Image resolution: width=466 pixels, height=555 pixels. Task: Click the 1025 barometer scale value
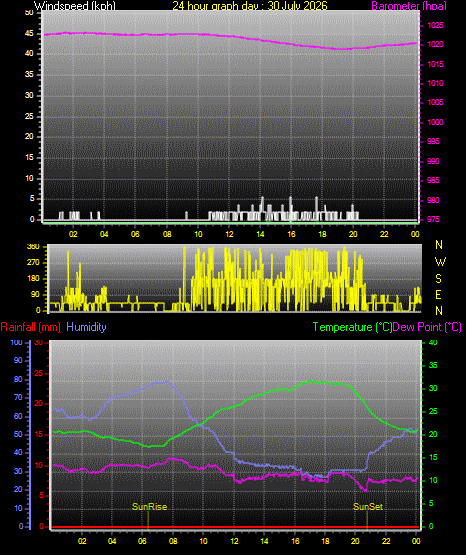(435, 25)
